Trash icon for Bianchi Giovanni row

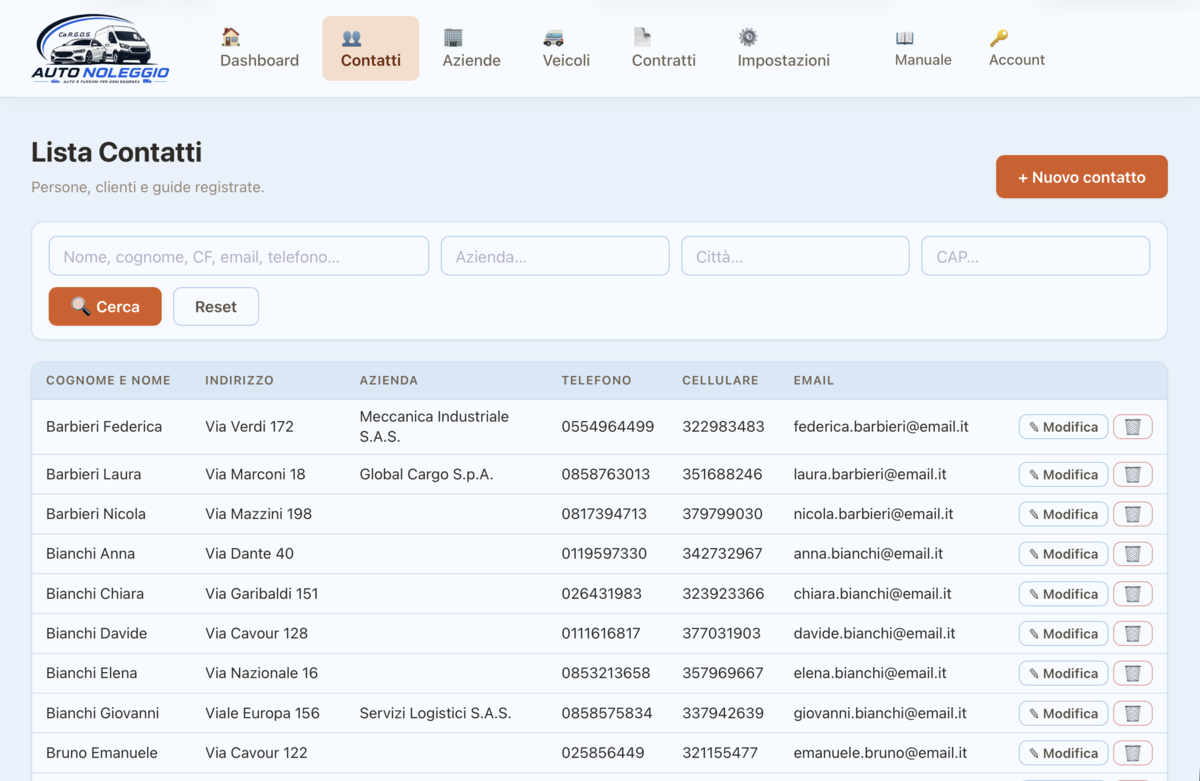[x=1133, y=713]
